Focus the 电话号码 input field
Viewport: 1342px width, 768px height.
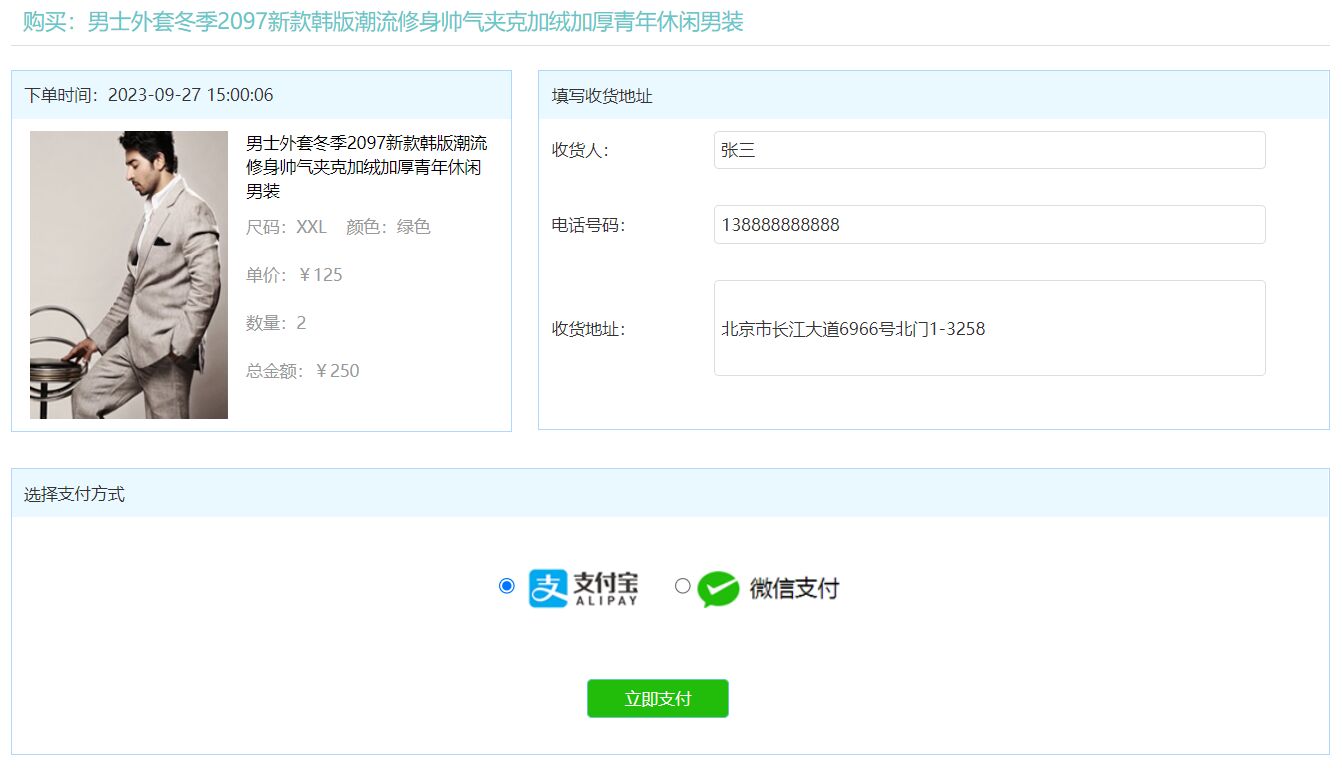pos(990,225)
